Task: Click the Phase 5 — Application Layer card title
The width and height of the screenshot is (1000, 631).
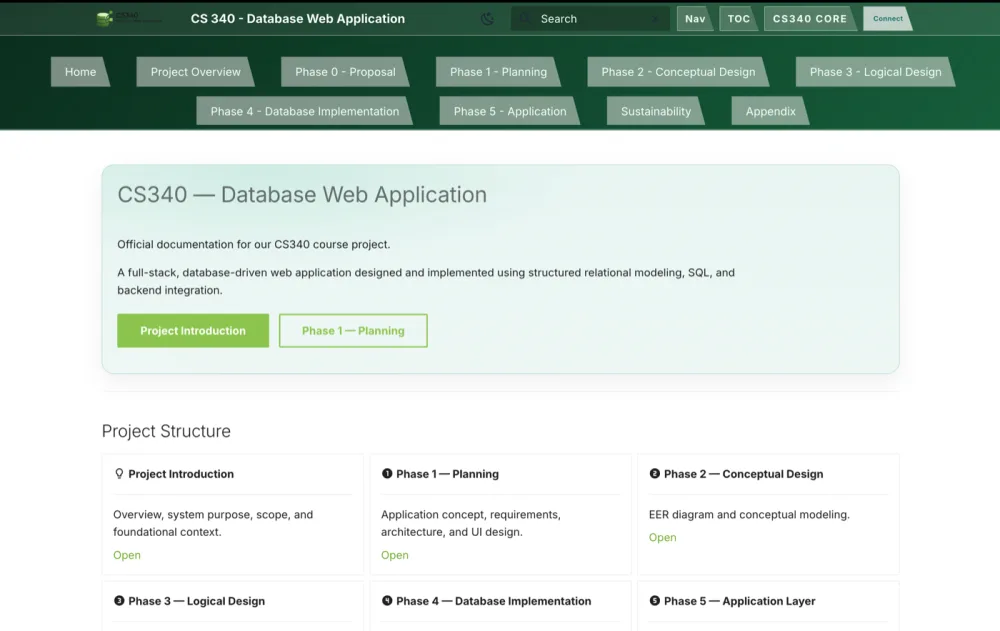Action: [739, 601]
